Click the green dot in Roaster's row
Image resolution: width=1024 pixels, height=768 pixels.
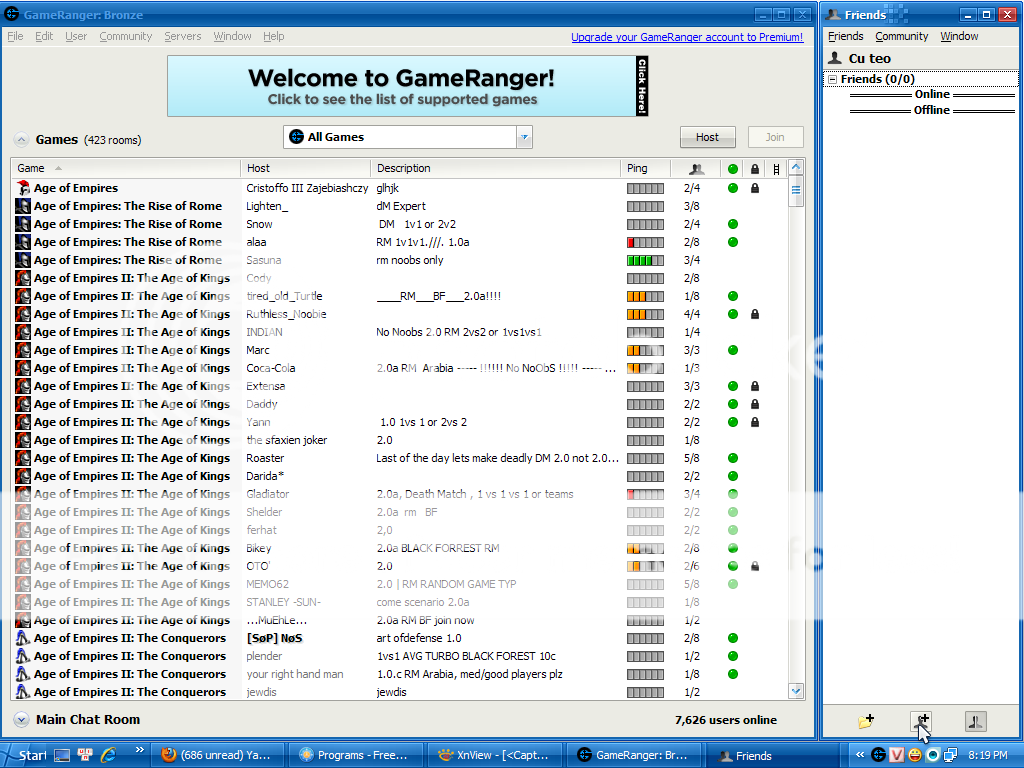[x=733, y=458]
